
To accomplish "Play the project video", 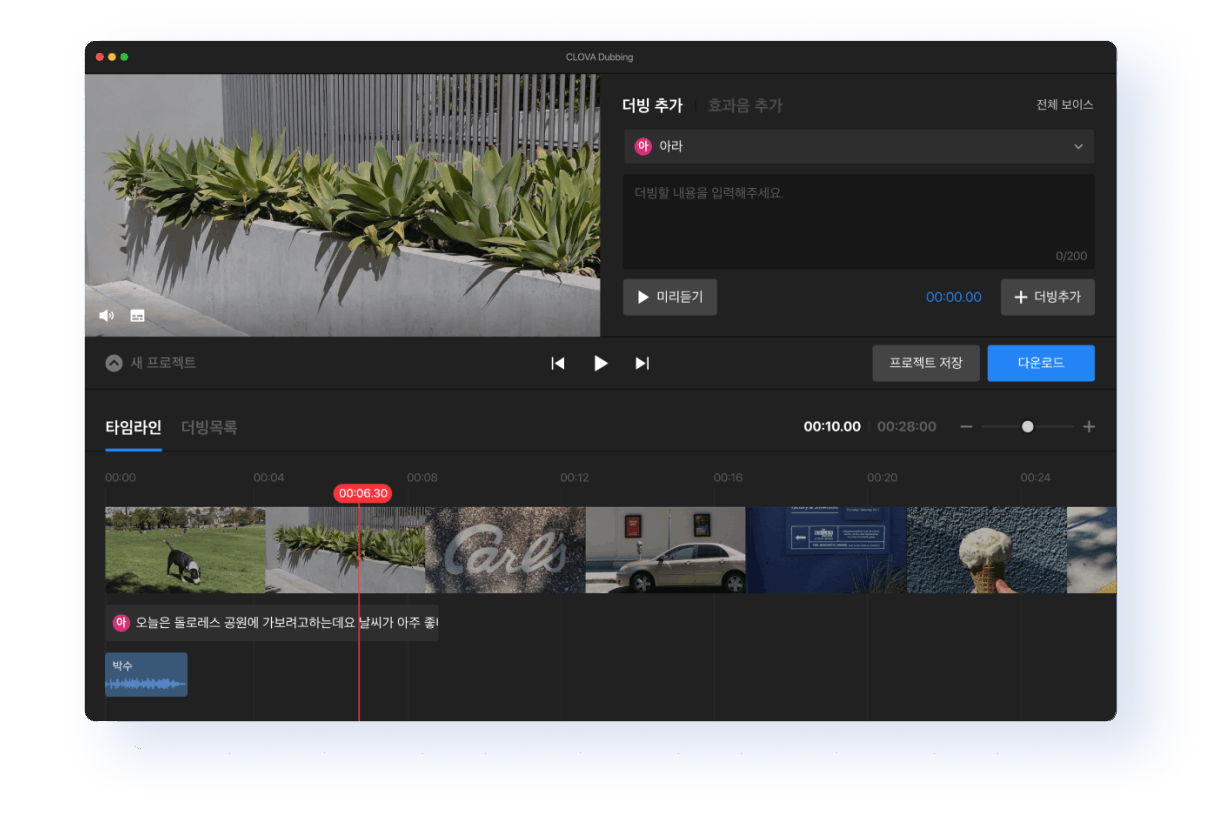I will click(x=600, y=363).
